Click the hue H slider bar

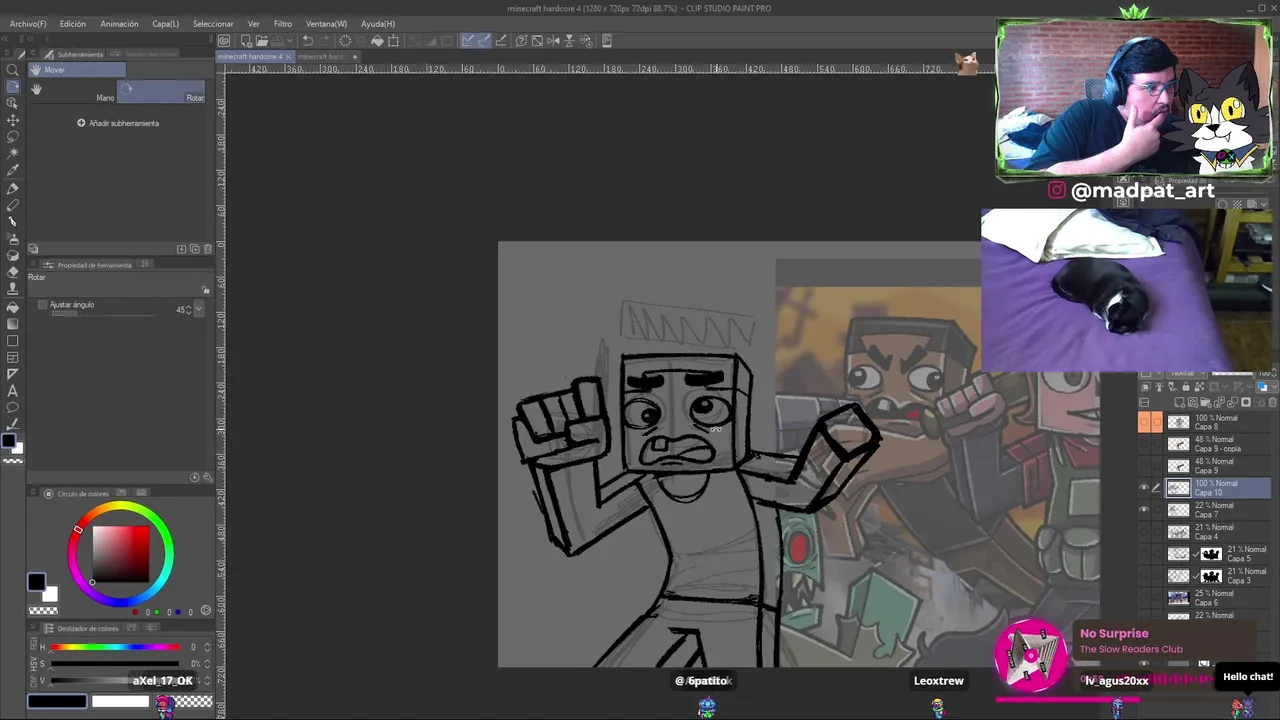[117, 648]
